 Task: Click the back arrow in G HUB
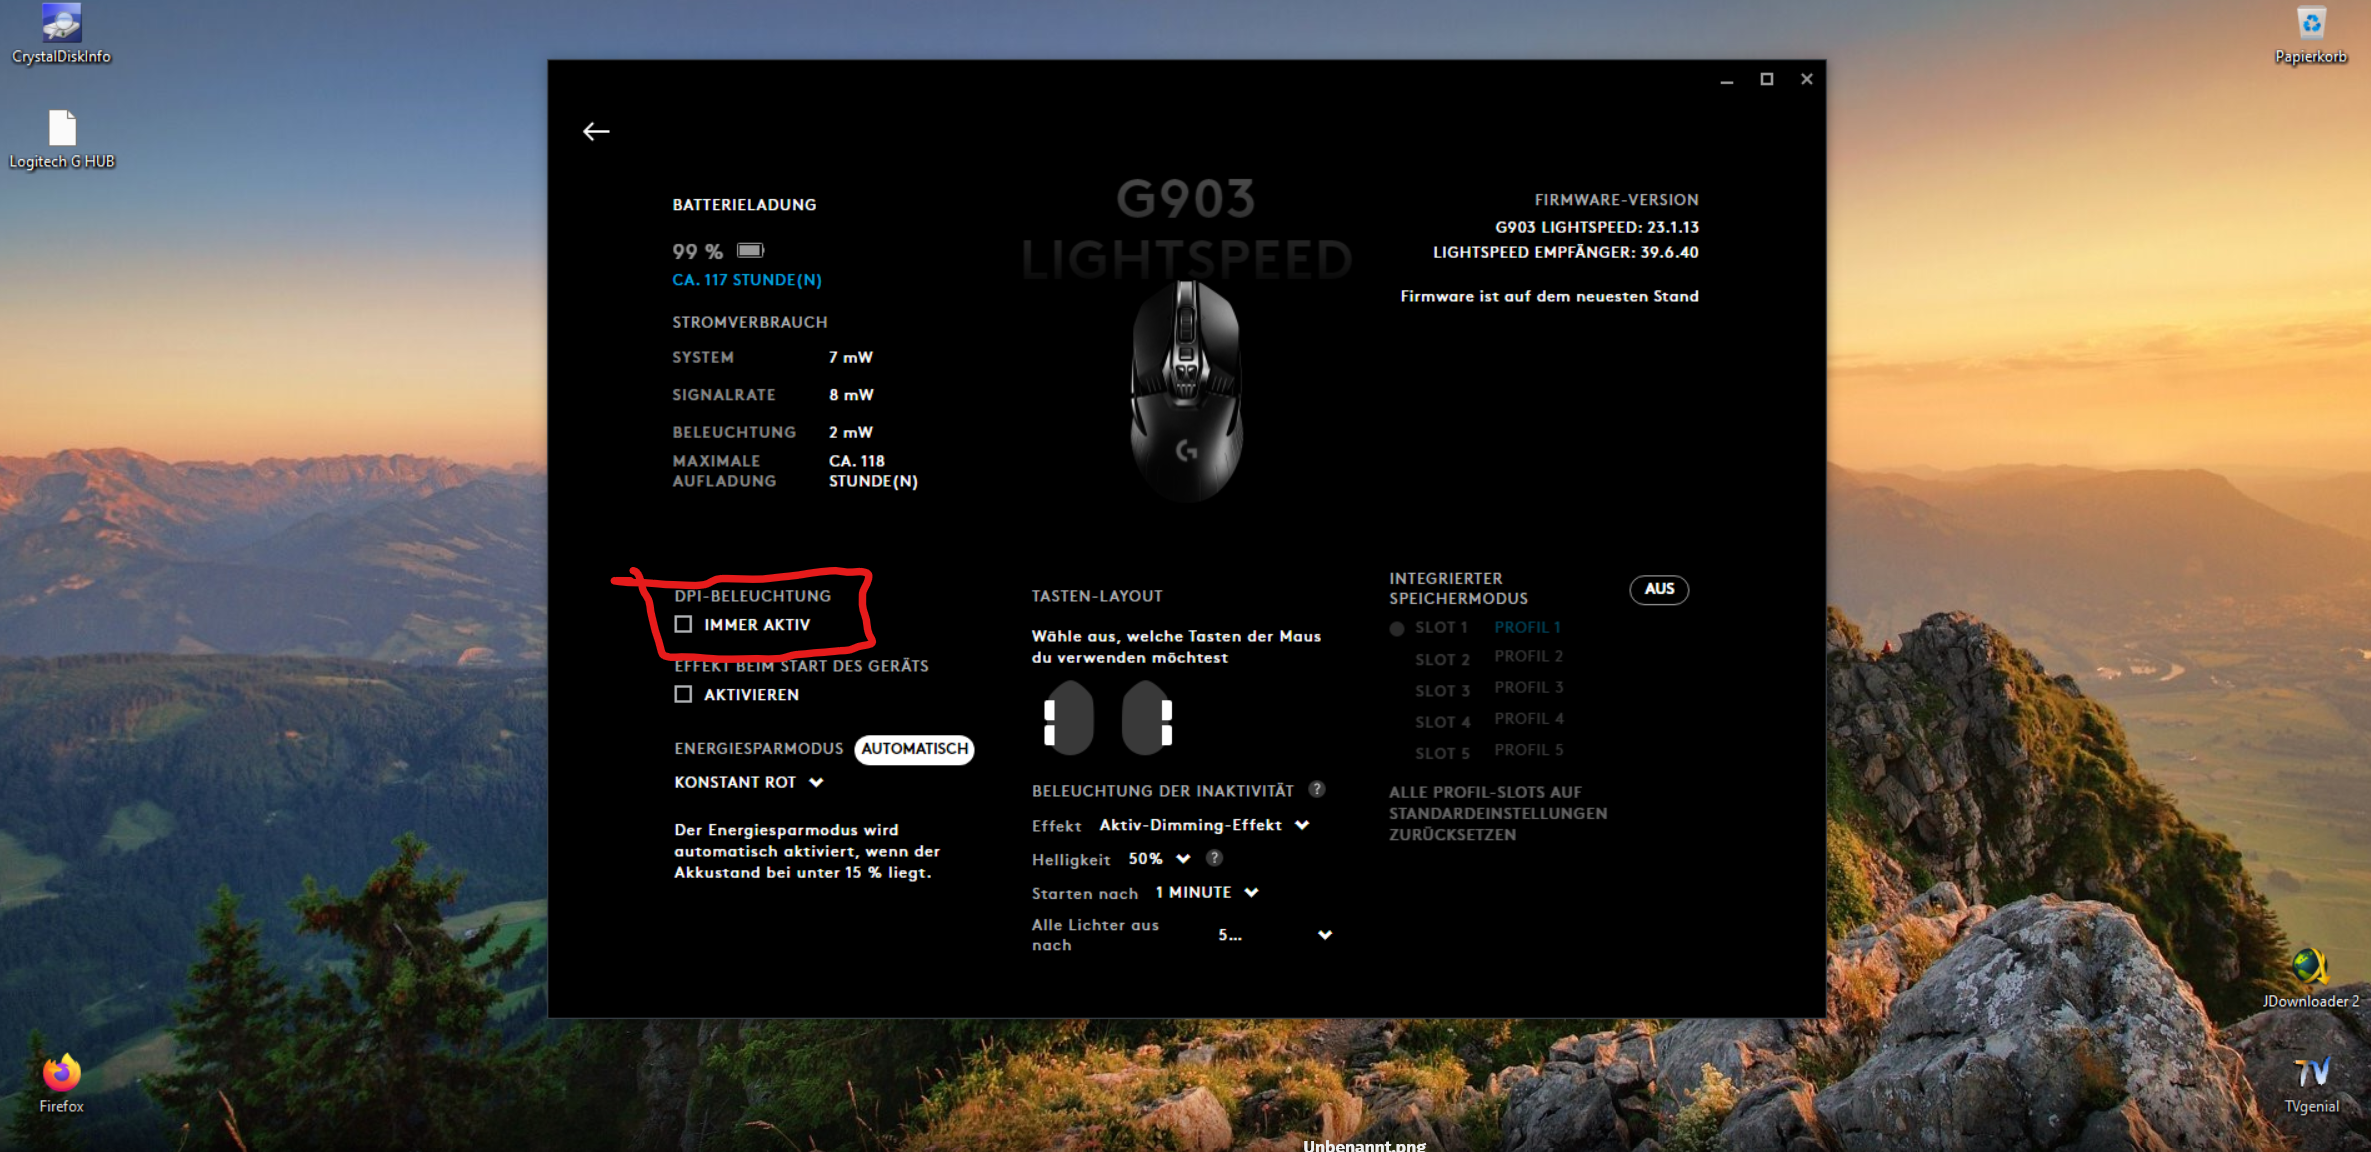596,131
